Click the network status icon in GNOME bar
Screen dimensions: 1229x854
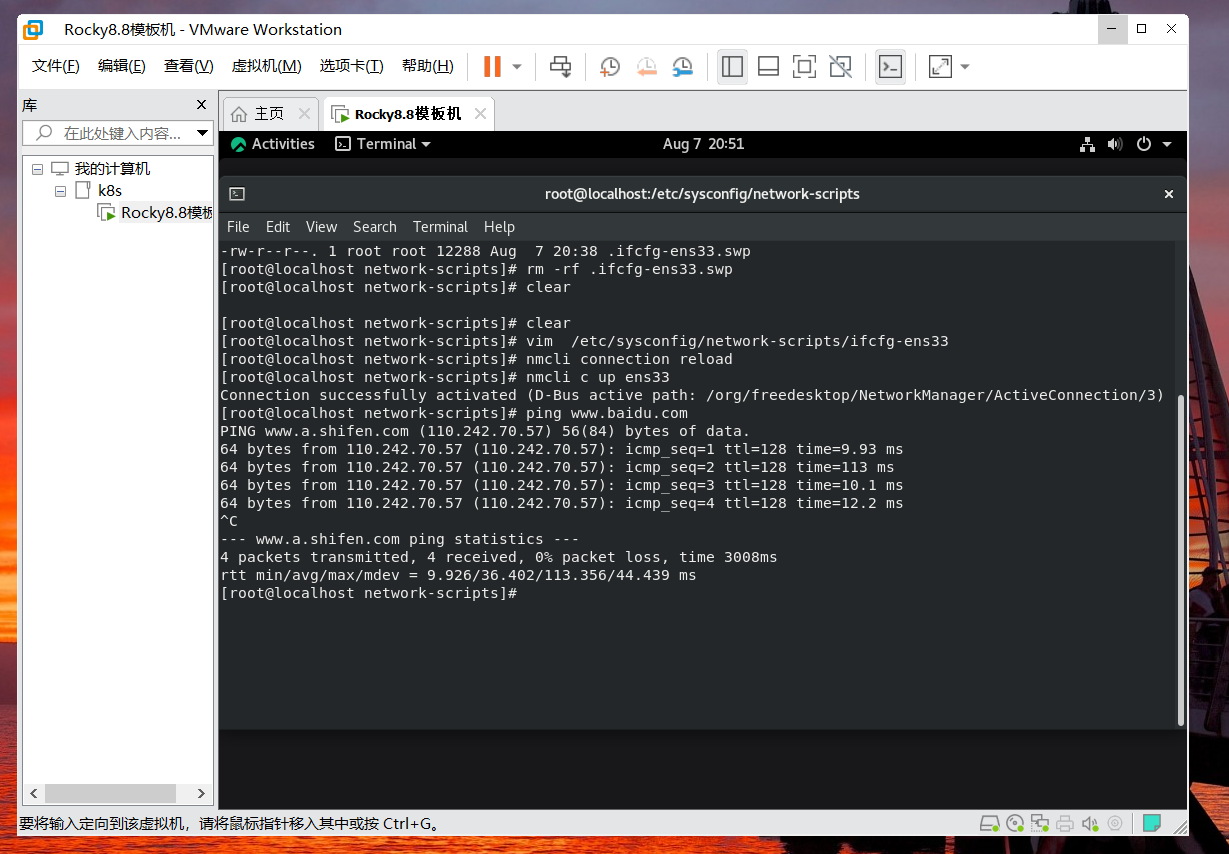pos(1087,144)
